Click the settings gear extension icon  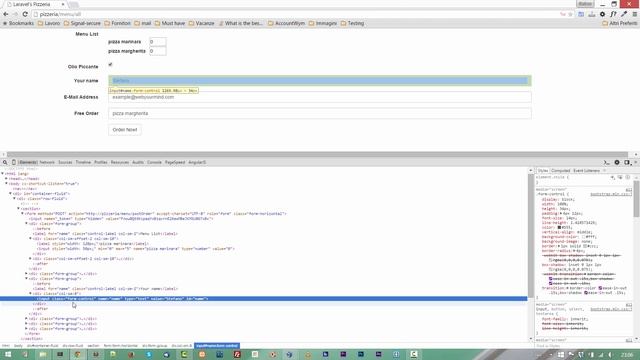click(602, 14)
